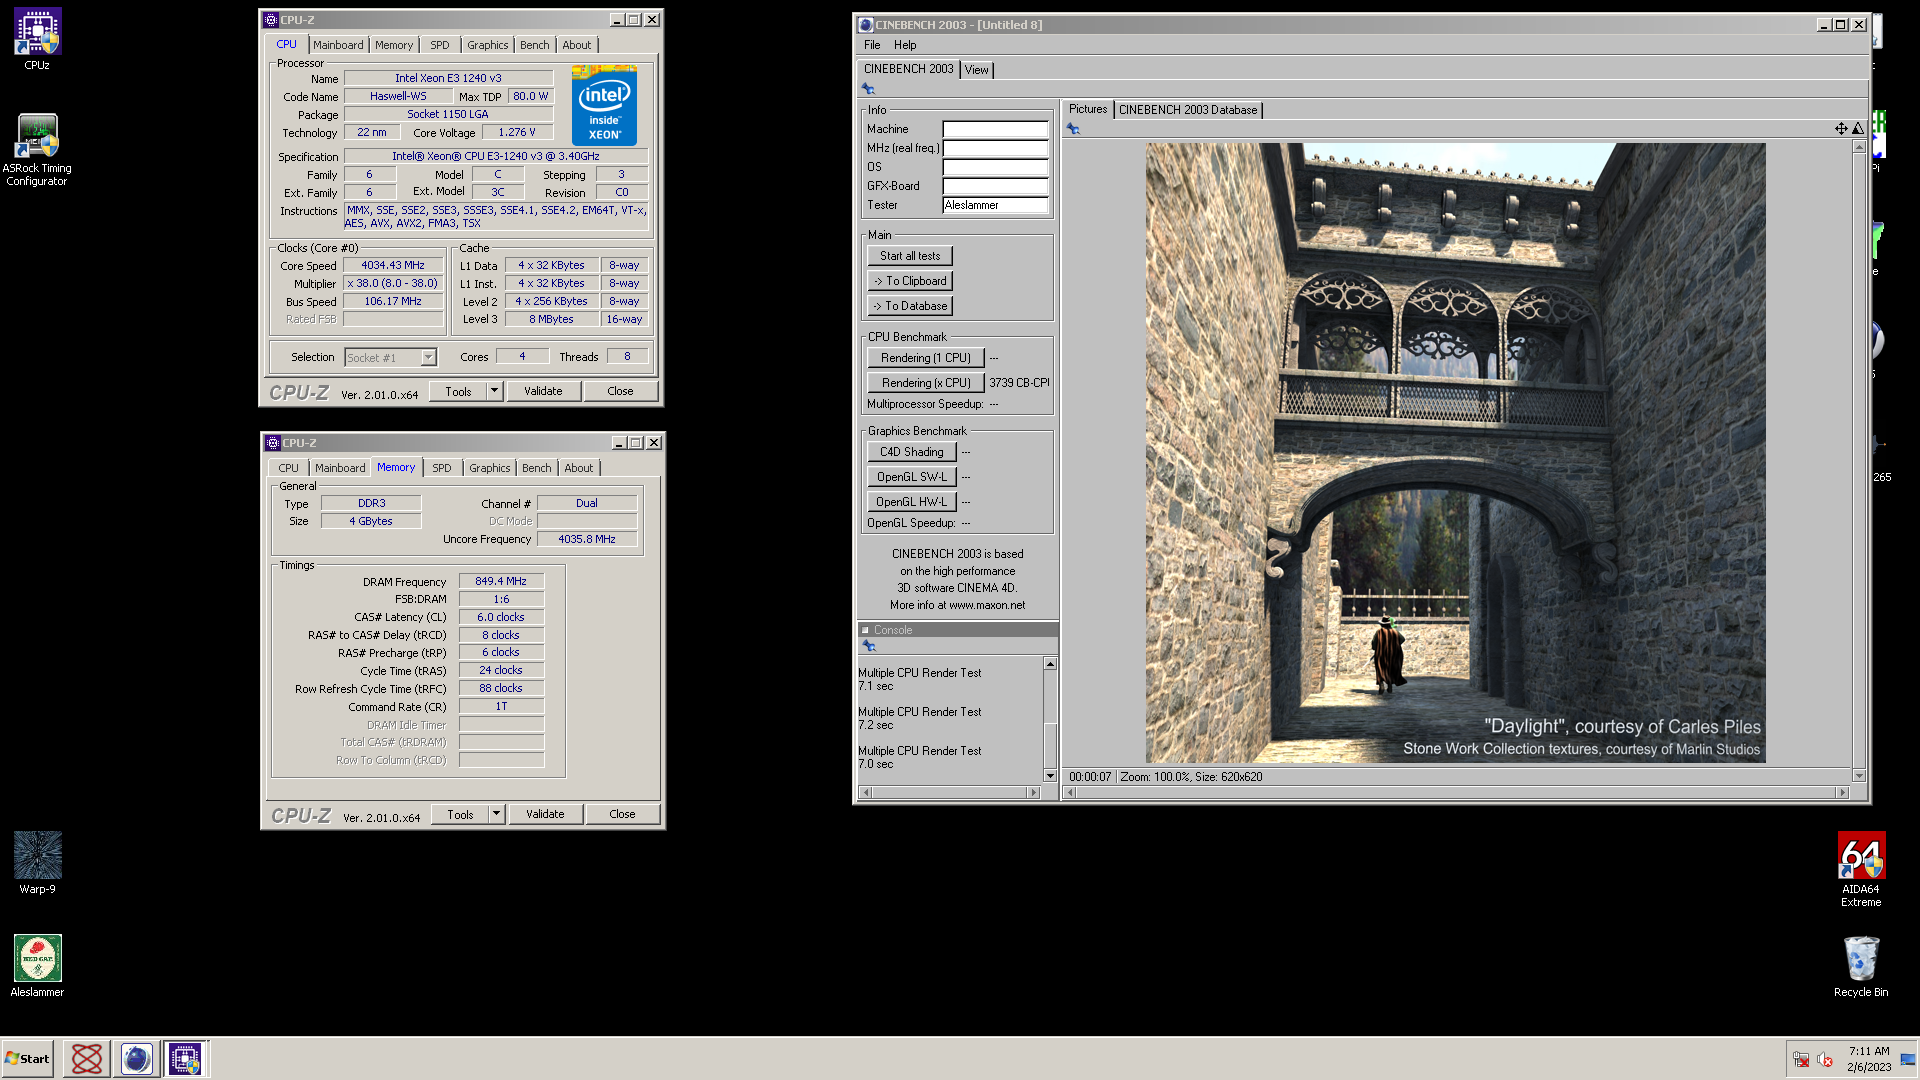Open the CINEBENCH 2003 Database tab
This screenshot has width=1920, height=1080.
[x=1187, y=110]
